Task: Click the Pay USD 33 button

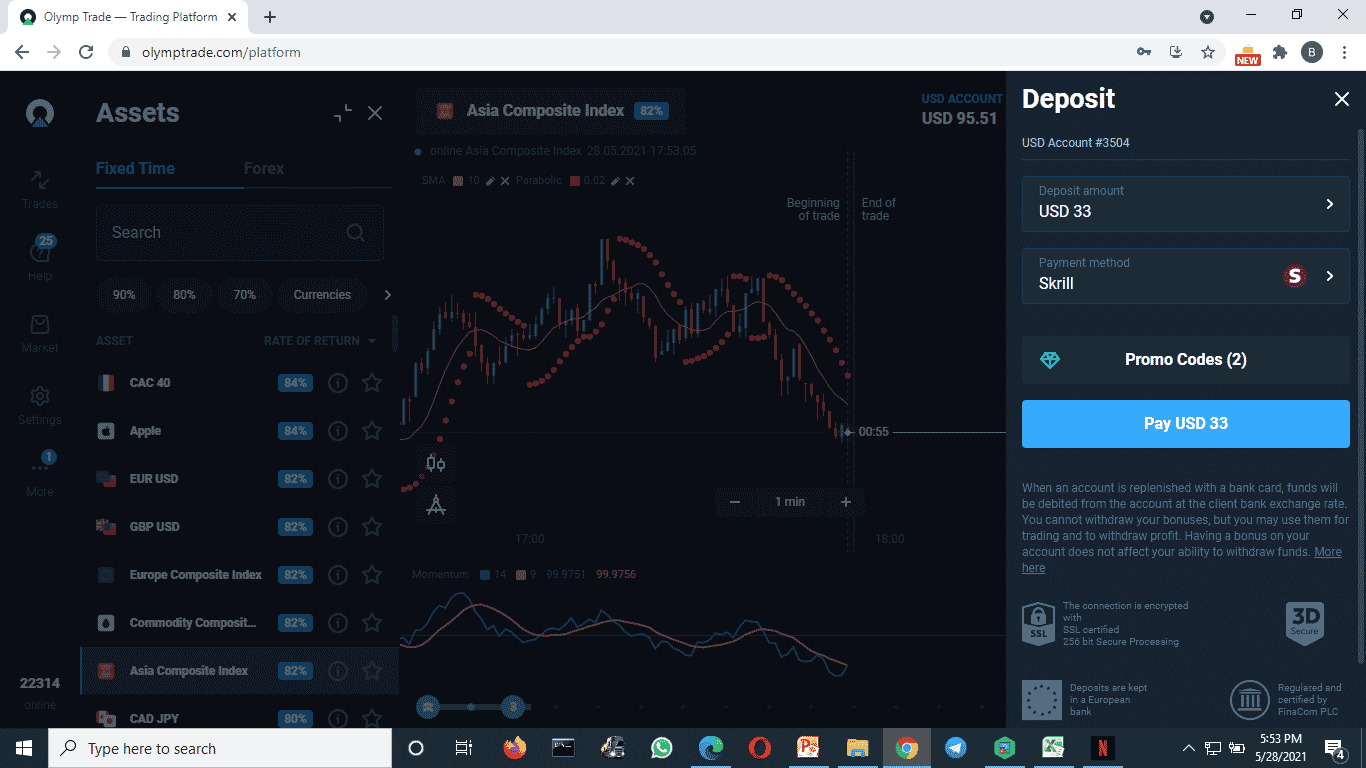Action: 1186,424
